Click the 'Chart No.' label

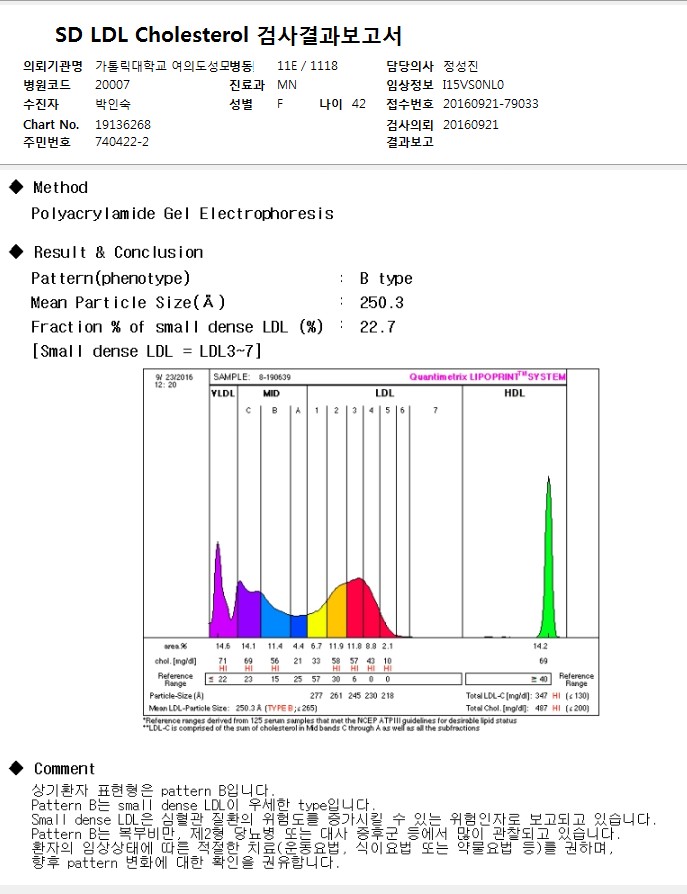51,124
